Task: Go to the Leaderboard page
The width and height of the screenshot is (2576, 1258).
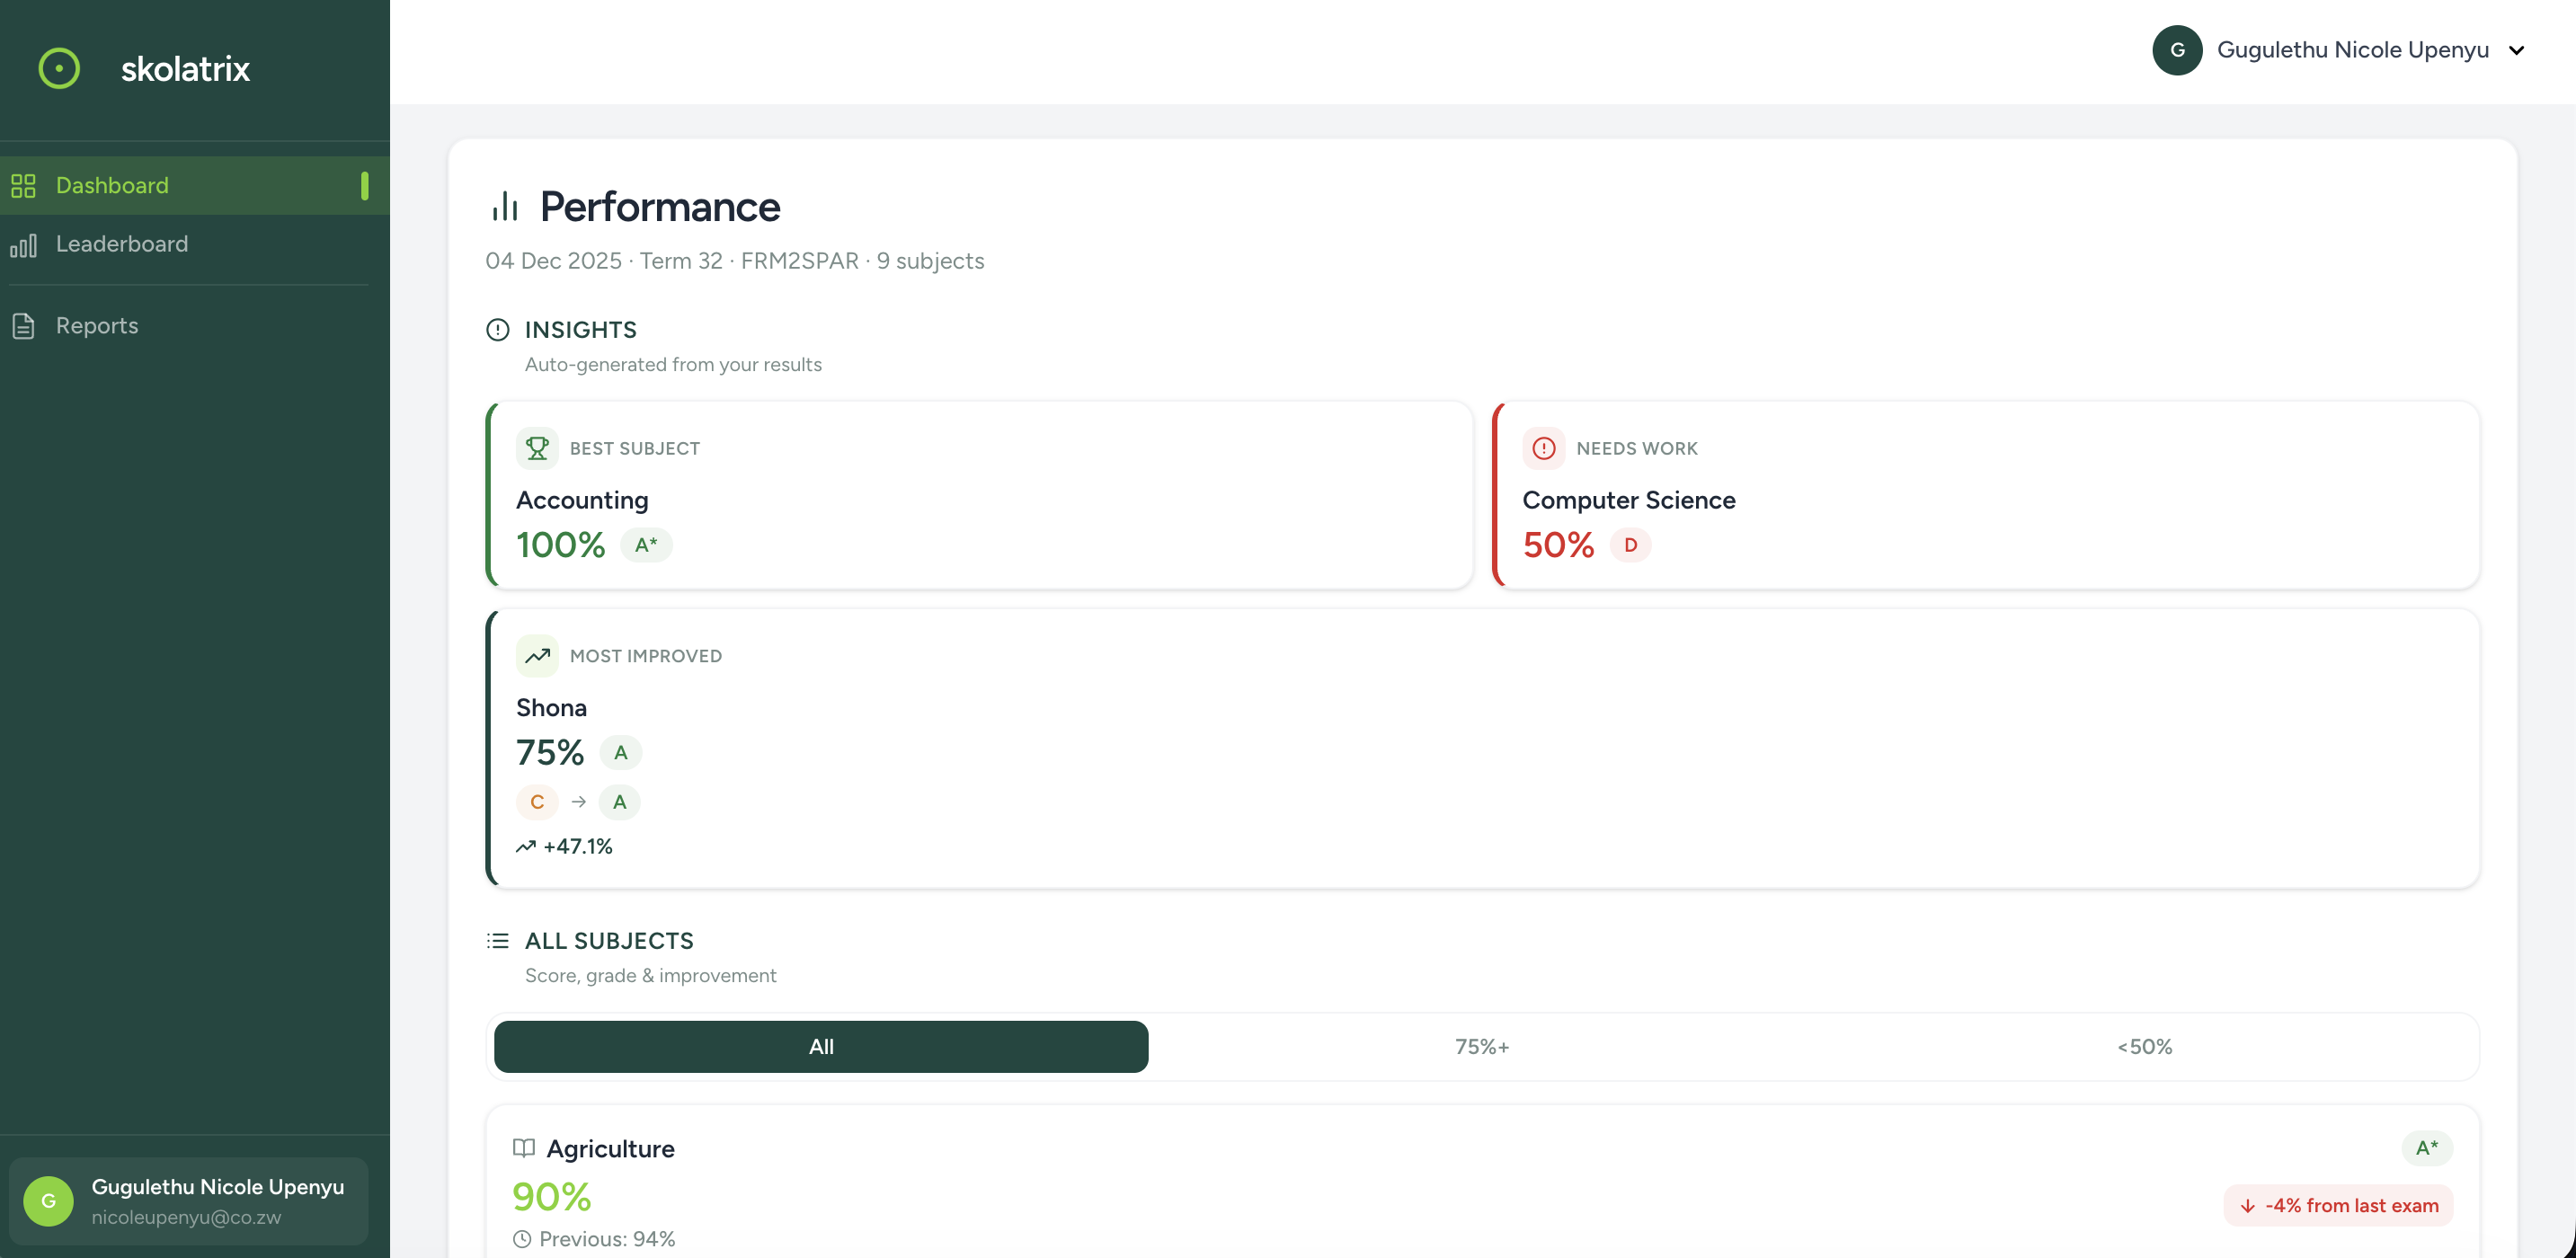Action: [195, 244]
